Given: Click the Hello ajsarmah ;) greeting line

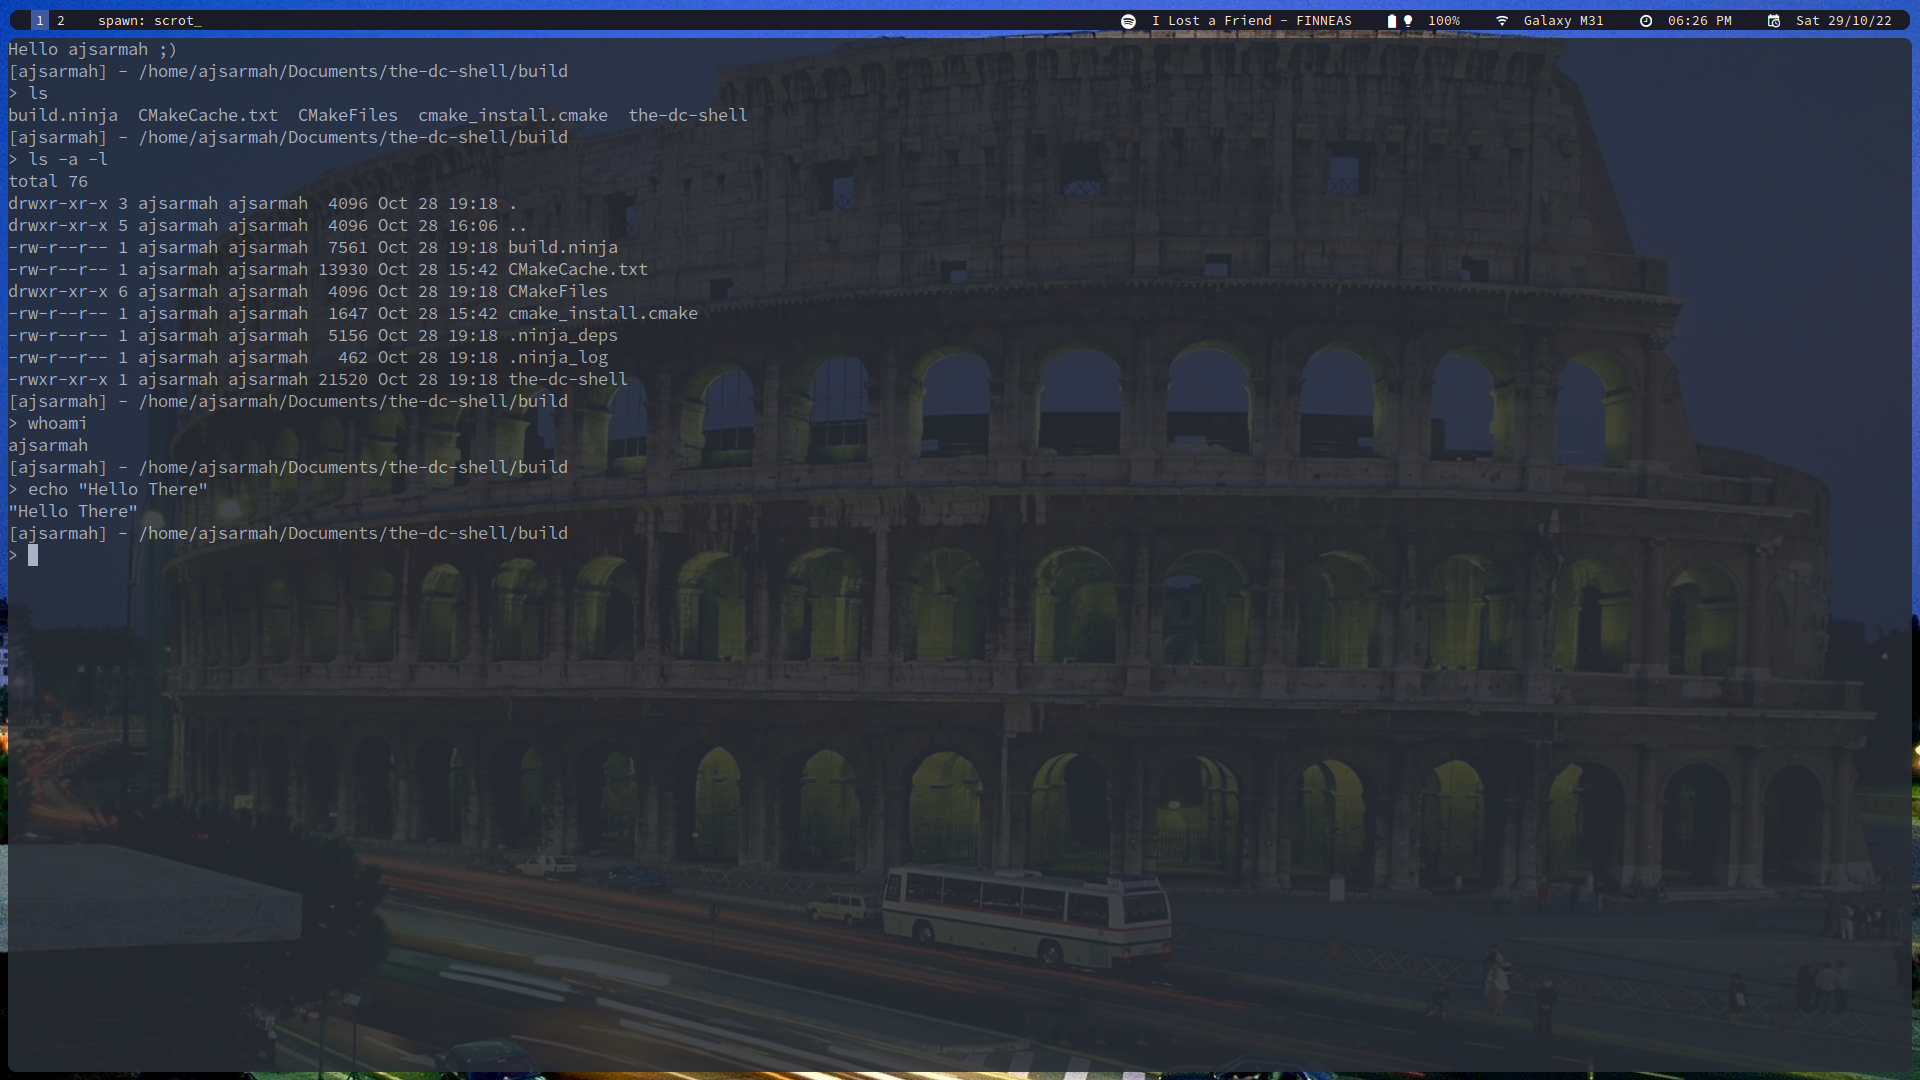Looking at the screenshot, I should coord(92,49).
